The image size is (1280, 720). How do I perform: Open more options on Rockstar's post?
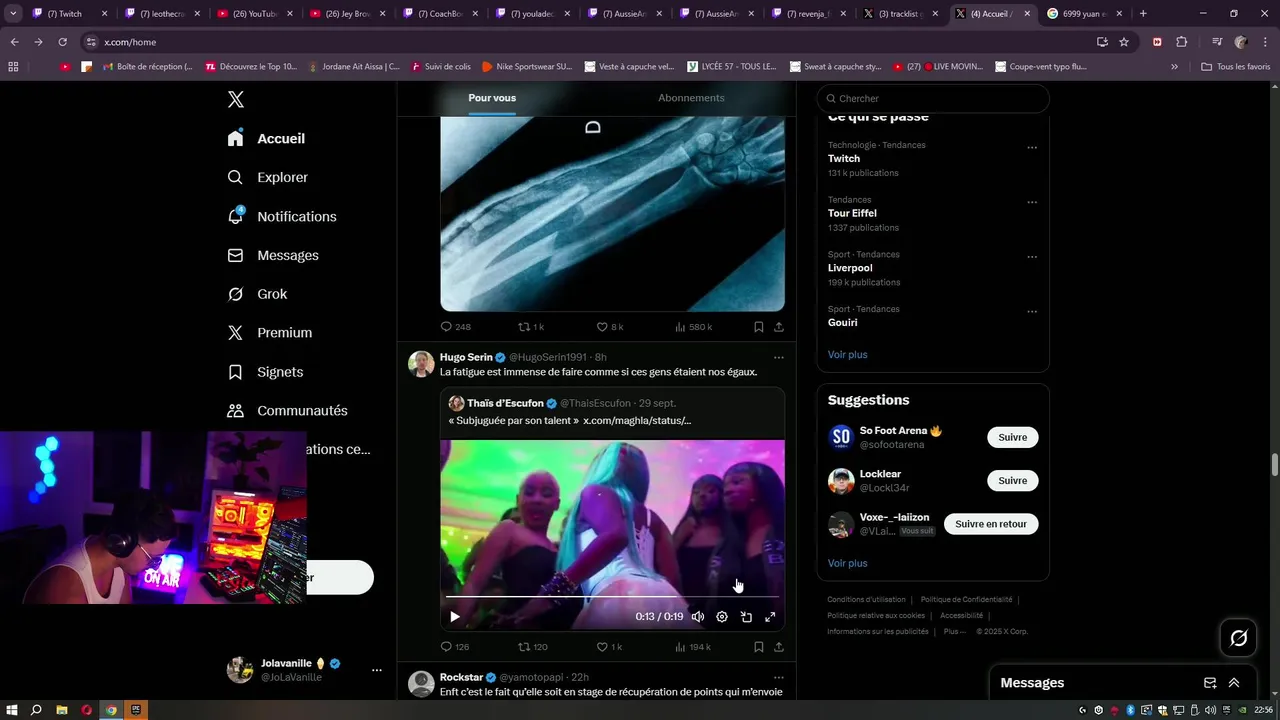point(779,678)
